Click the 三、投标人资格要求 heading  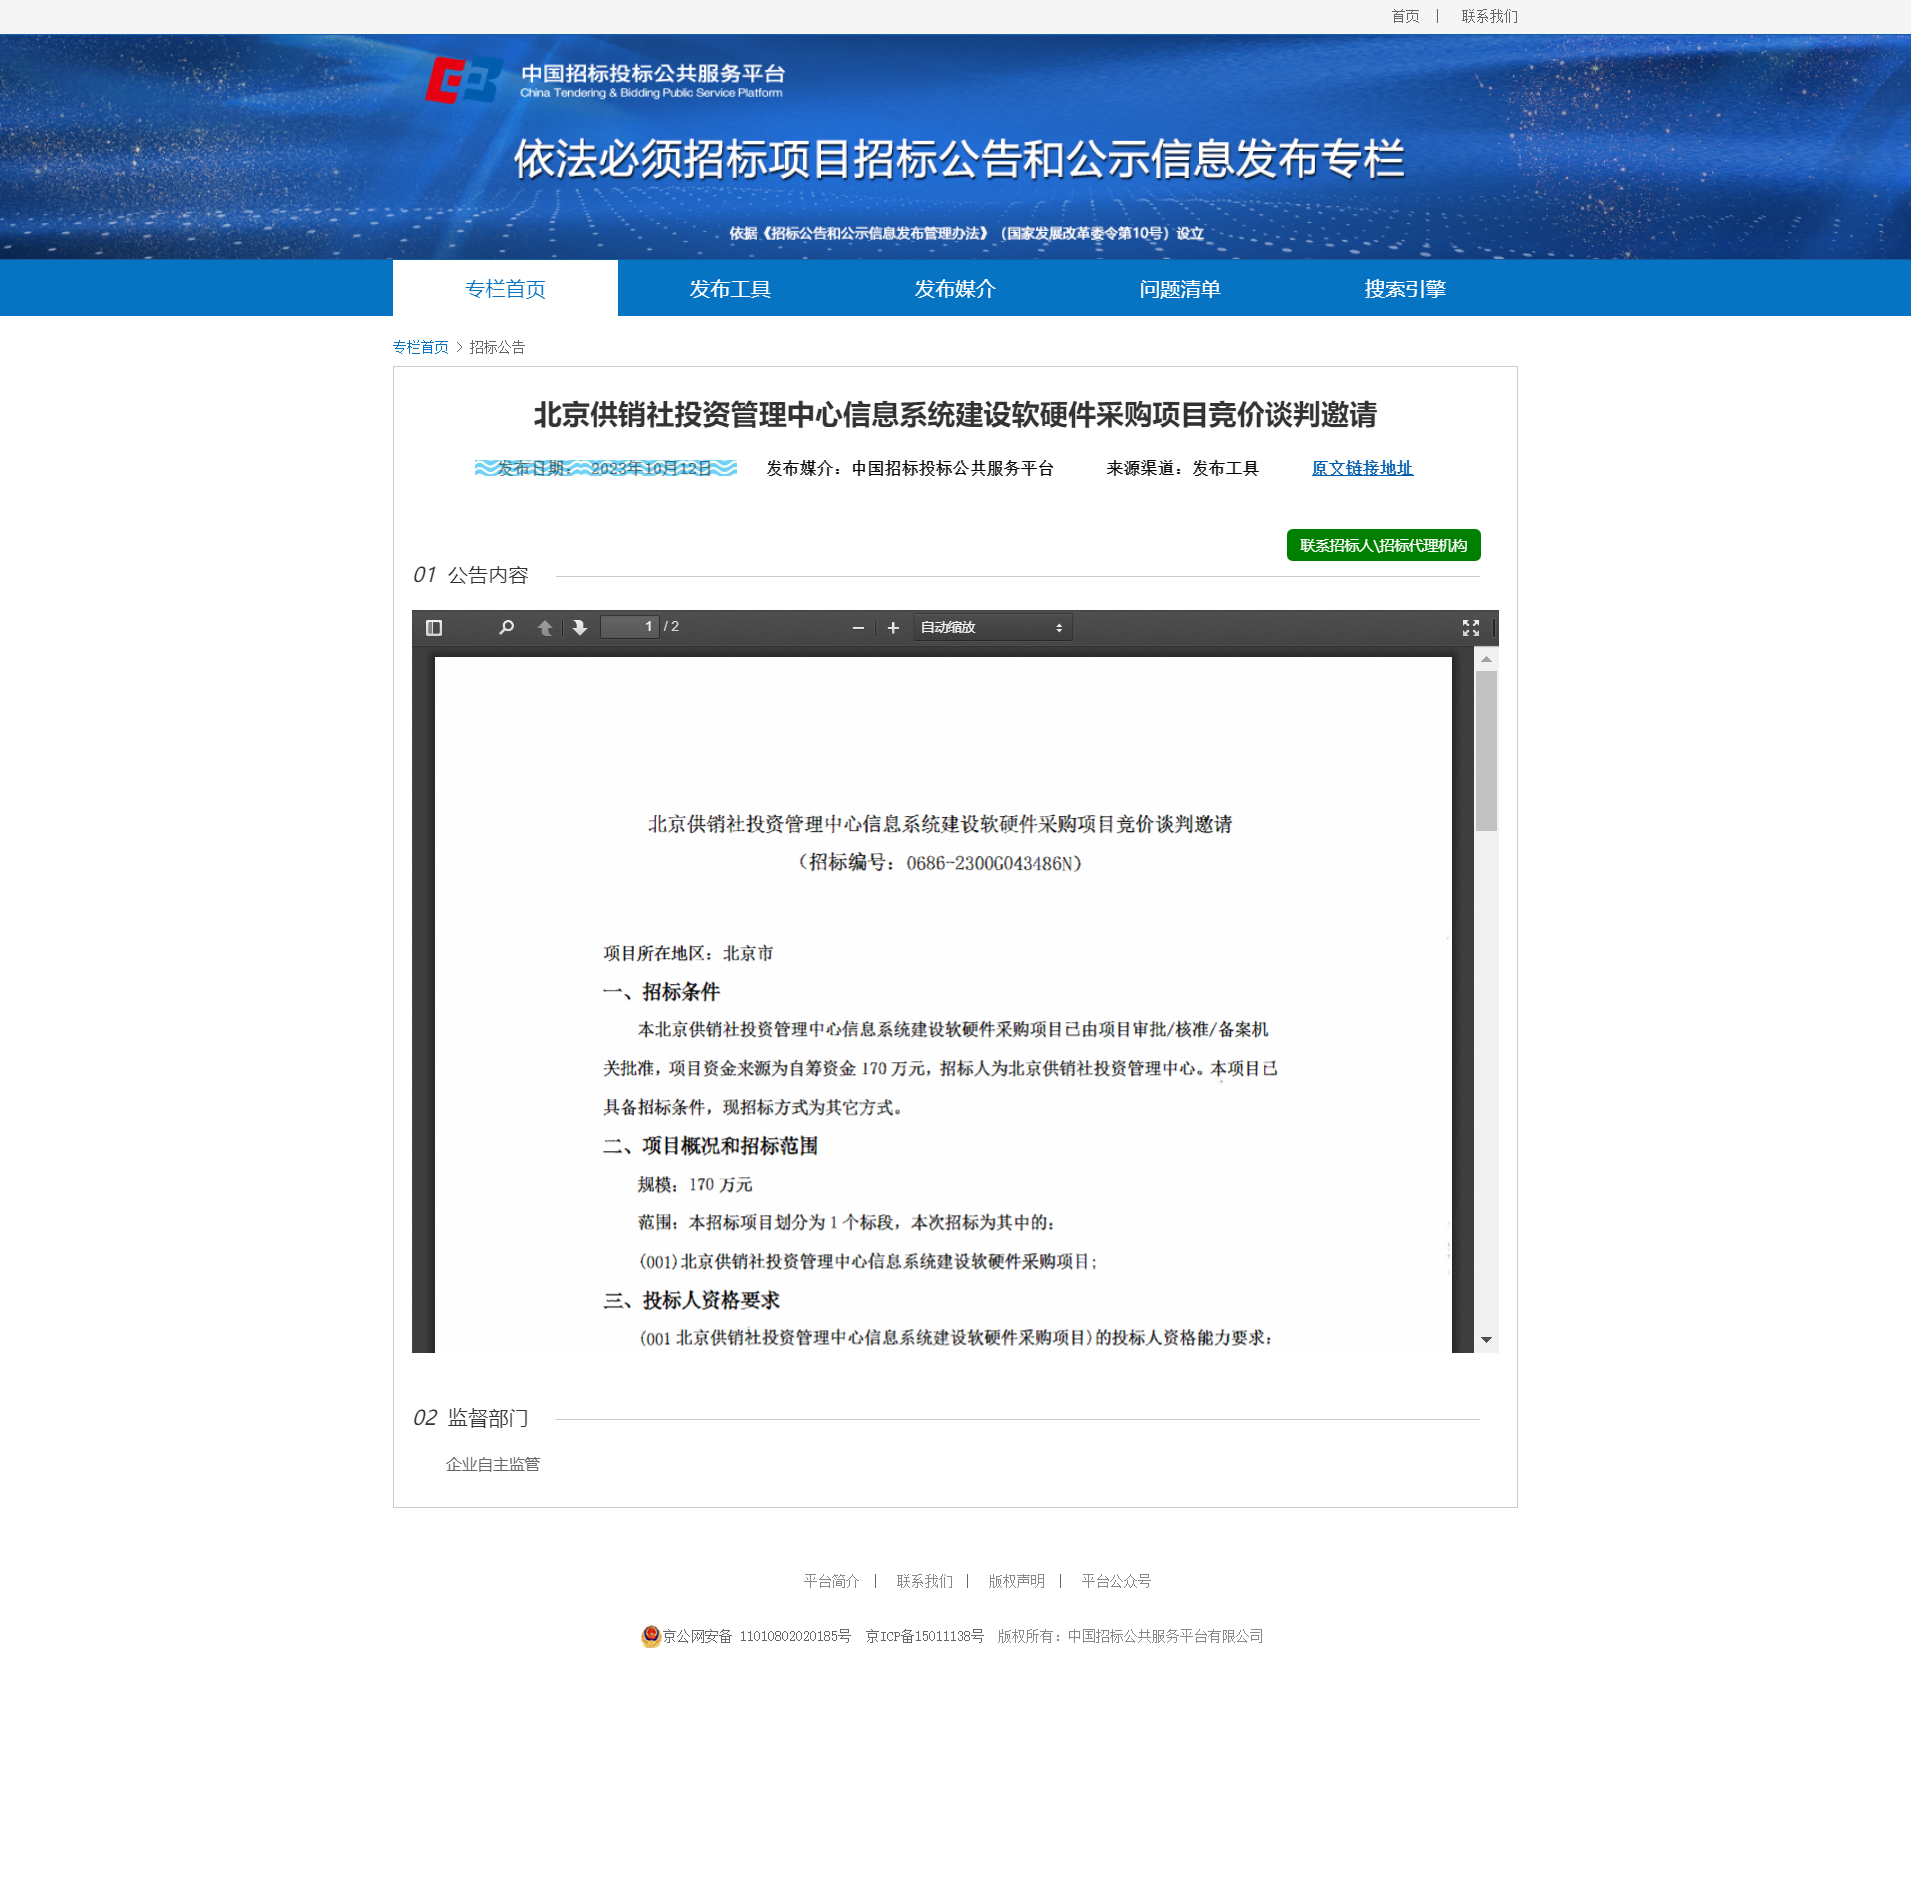pyautogui.click(x=691, y=1300)
